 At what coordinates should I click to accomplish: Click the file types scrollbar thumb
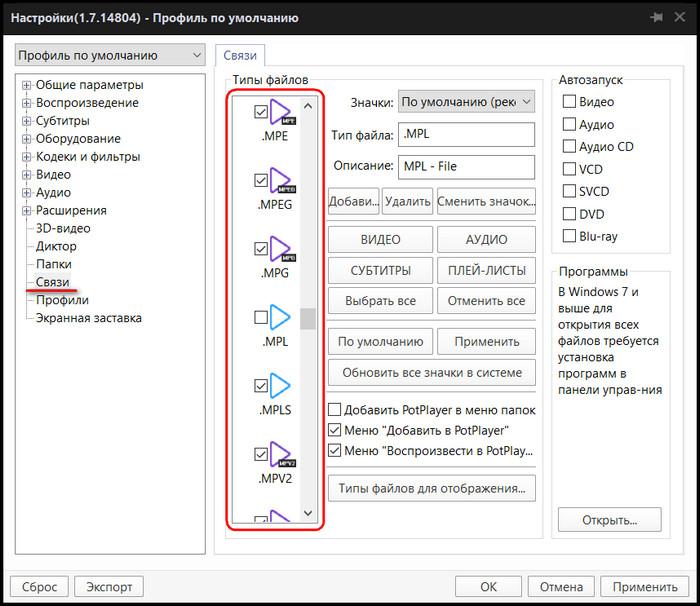pos(308,318)
